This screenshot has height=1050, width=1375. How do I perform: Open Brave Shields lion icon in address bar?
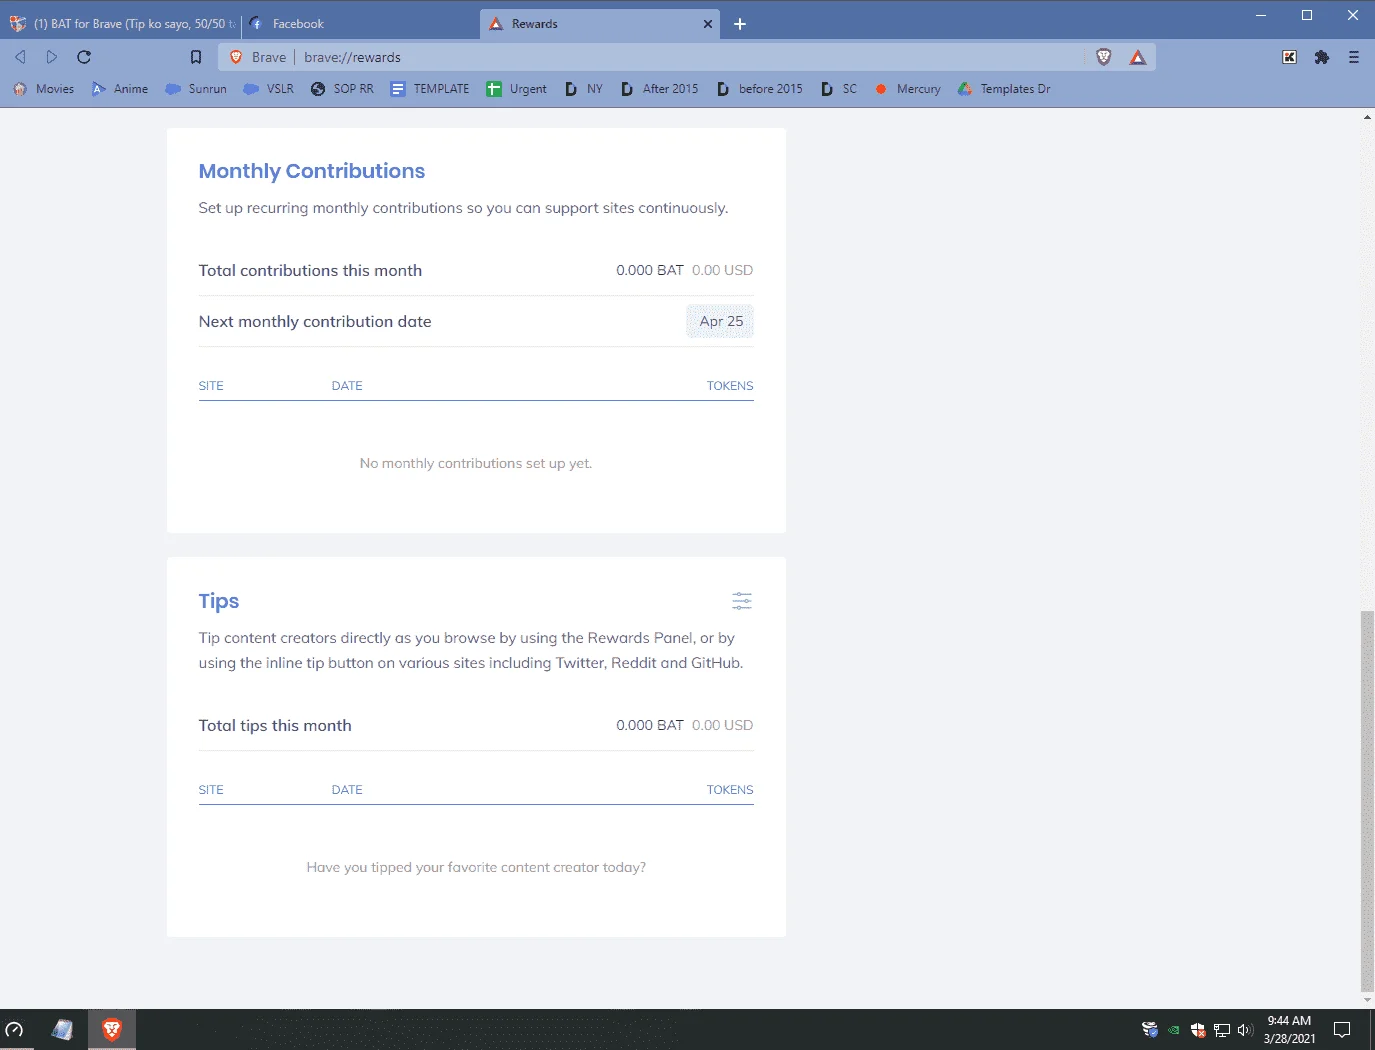1104,57
